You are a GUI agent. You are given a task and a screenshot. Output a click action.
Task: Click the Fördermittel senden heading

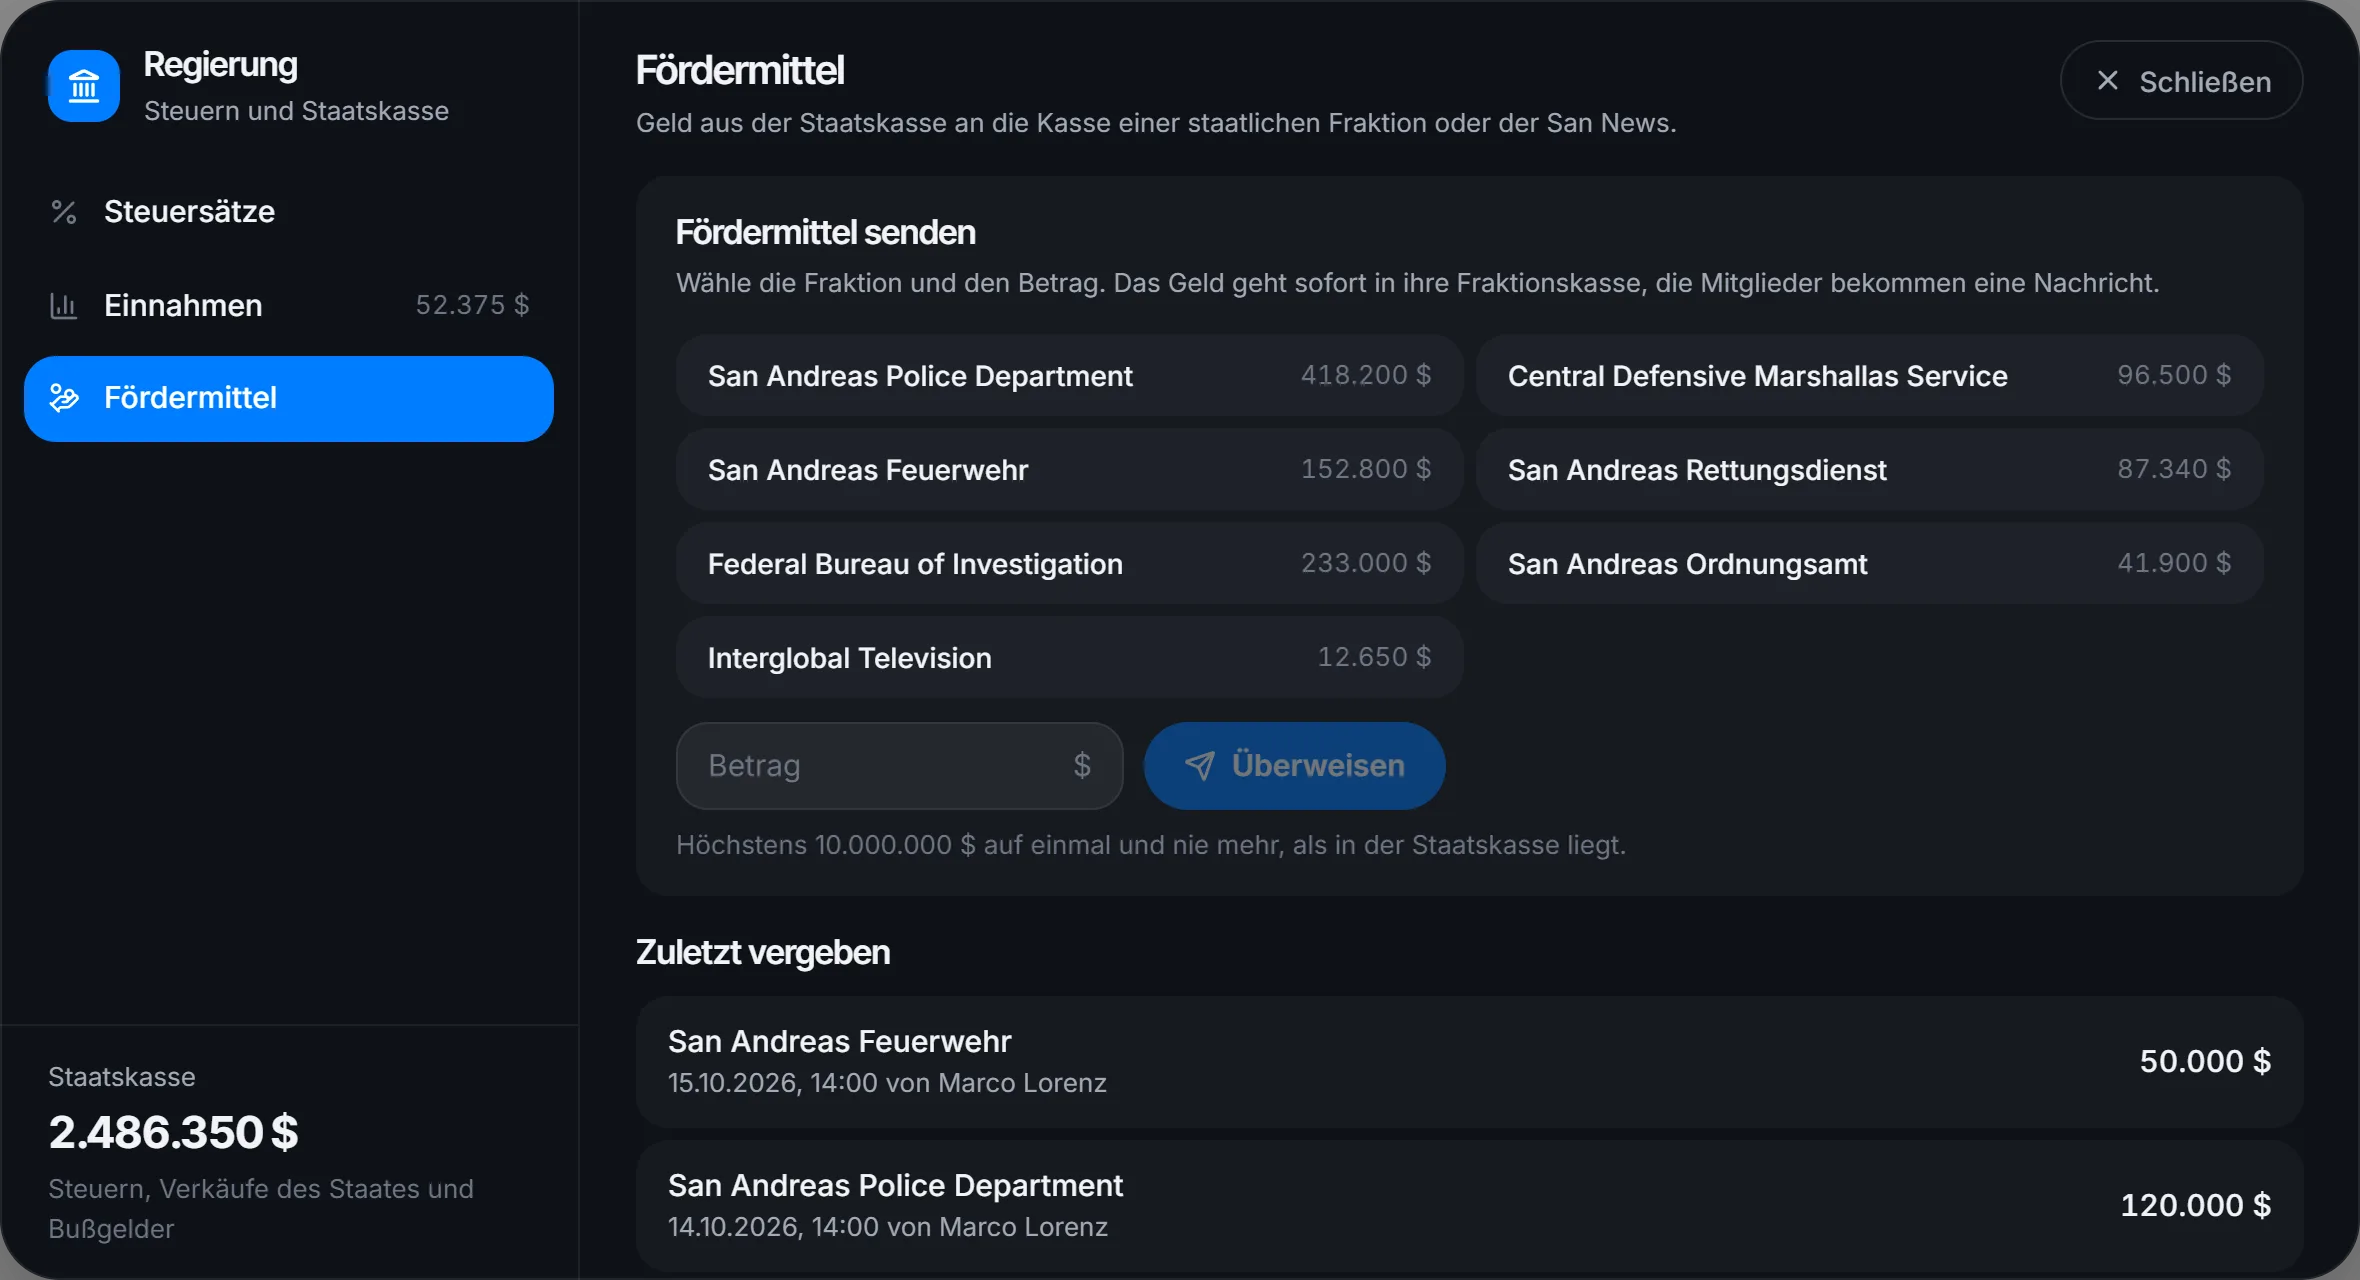click(826, 232)
